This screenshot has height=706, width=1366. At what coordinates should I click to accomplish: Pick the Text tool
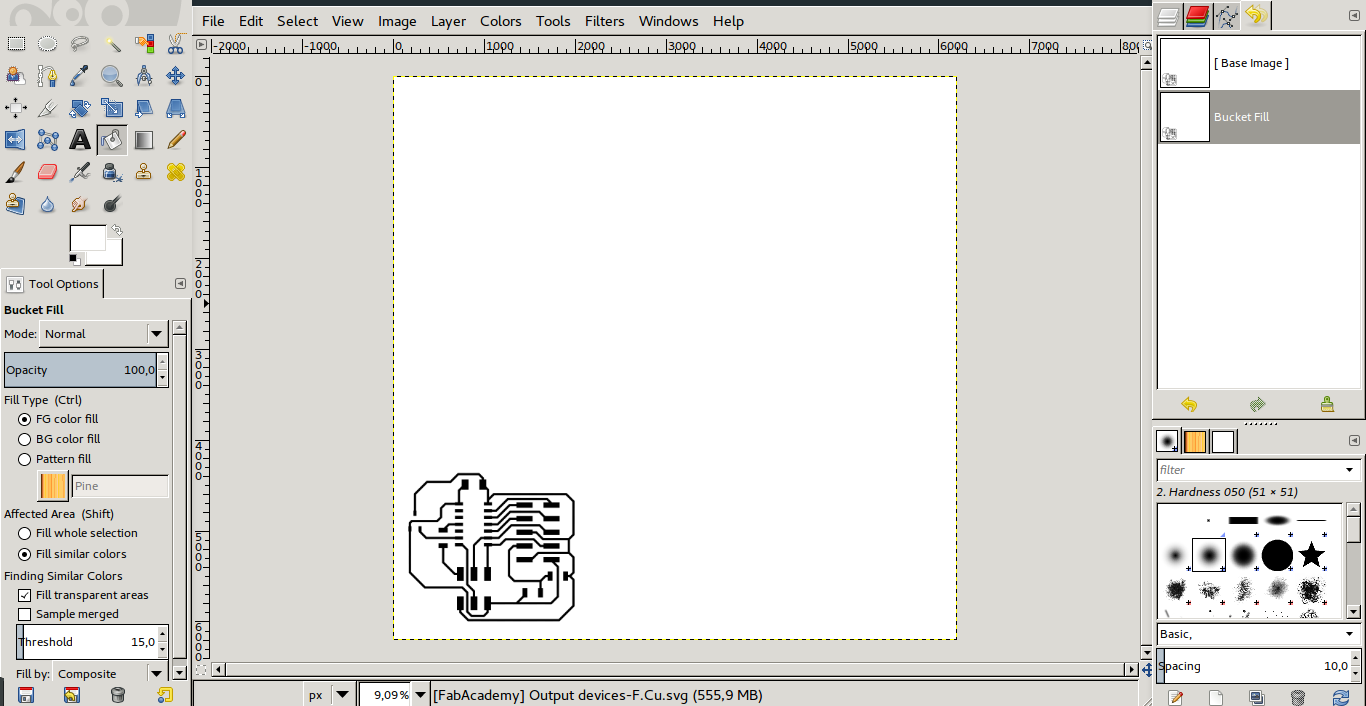[79, 140]
